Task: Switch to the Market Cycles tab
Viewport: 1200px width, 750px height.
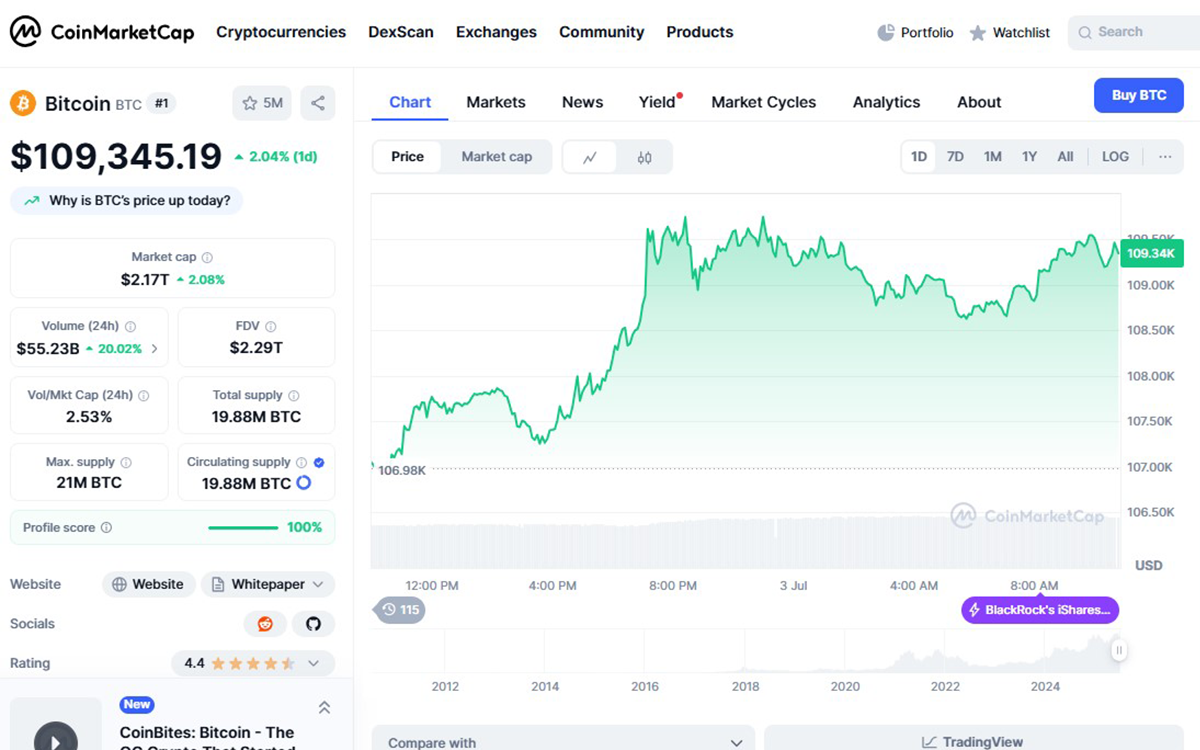Action: 764,102
